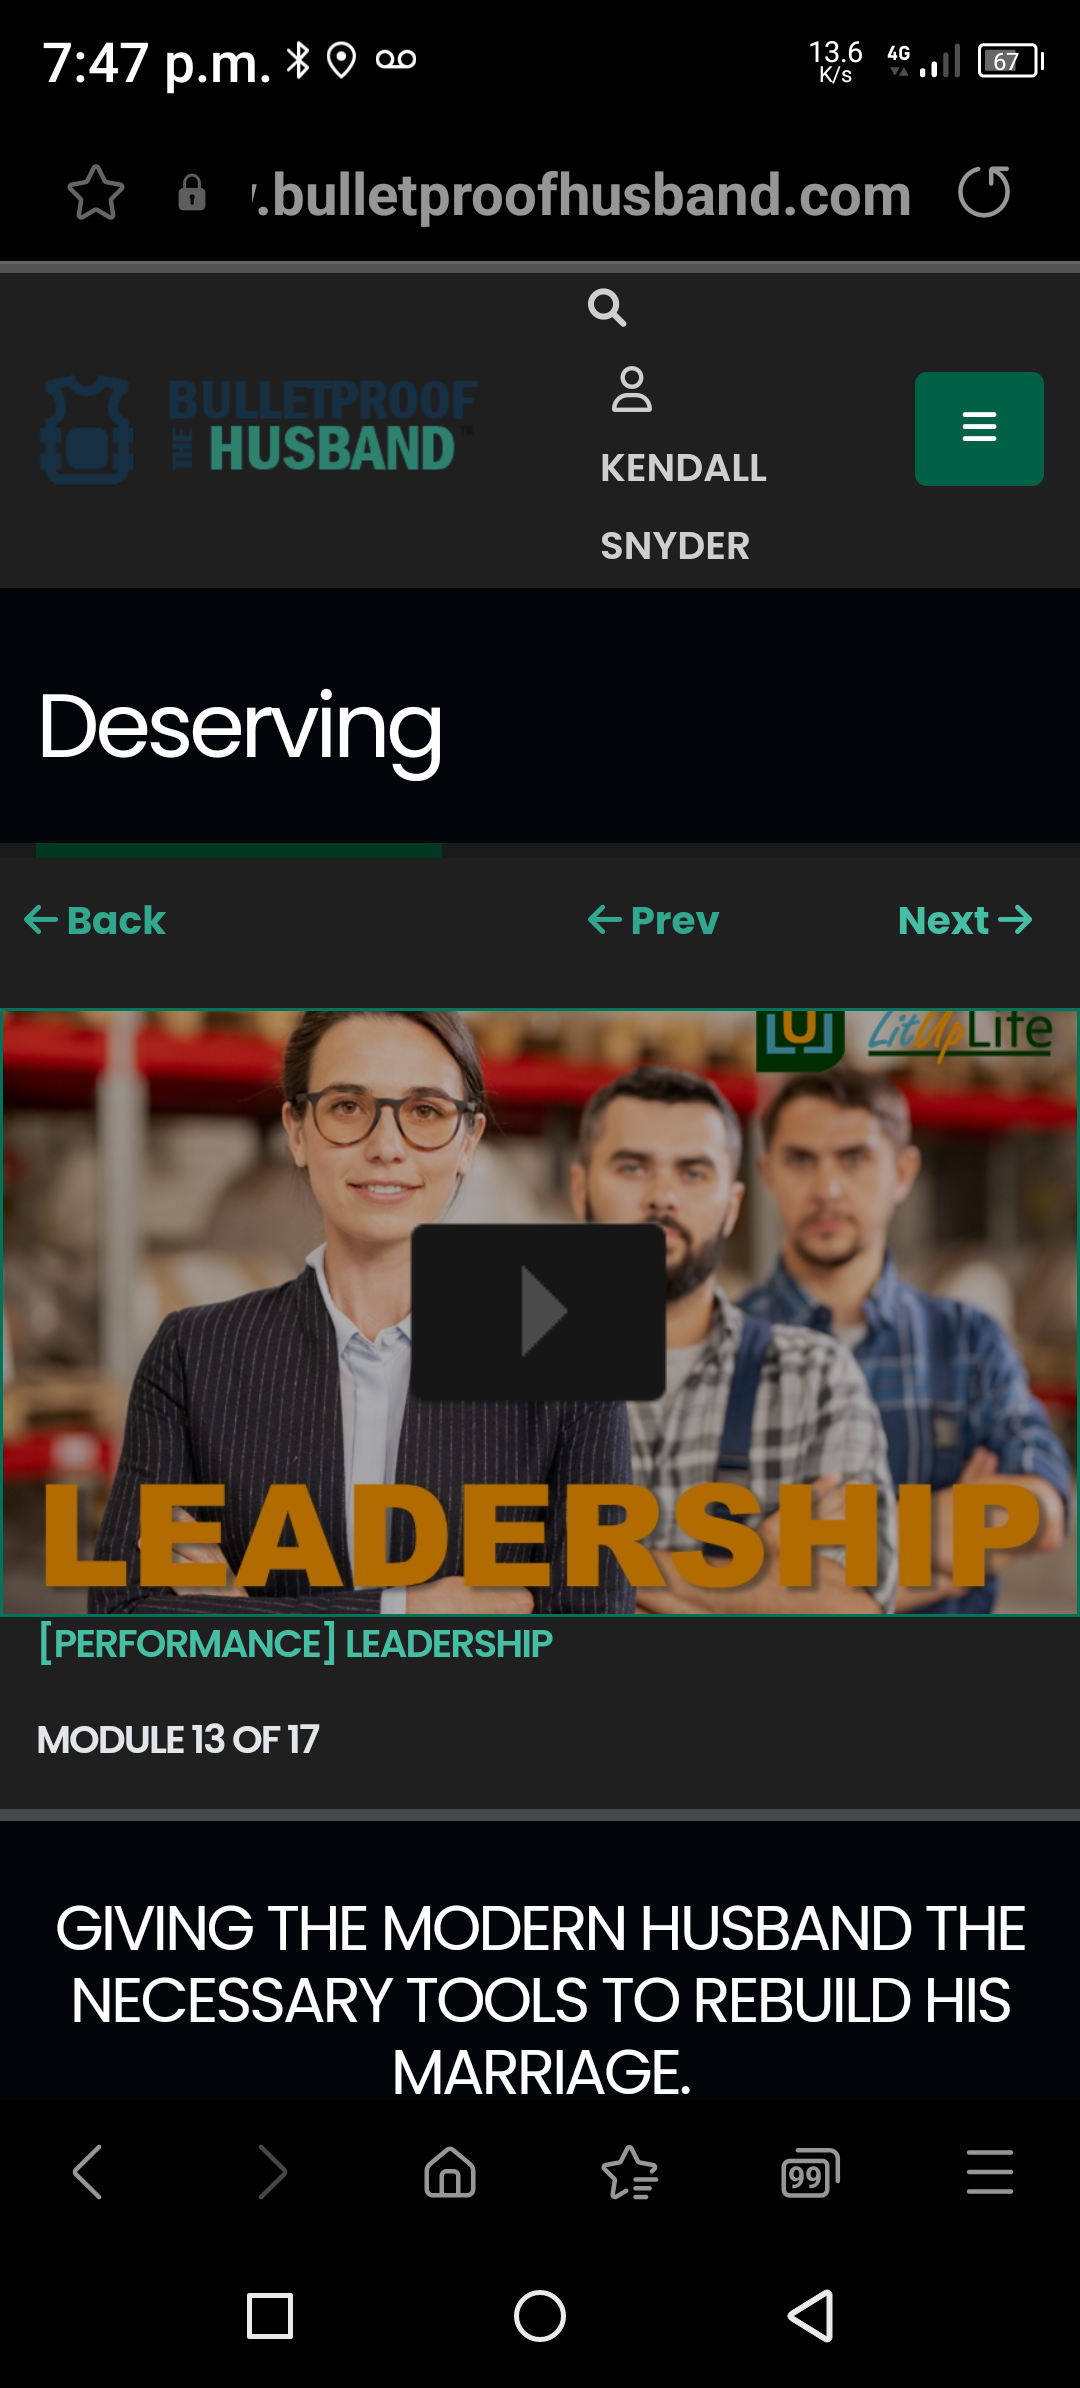Open the Prev module
1080x2388 pixels.
tap(653, 920)
